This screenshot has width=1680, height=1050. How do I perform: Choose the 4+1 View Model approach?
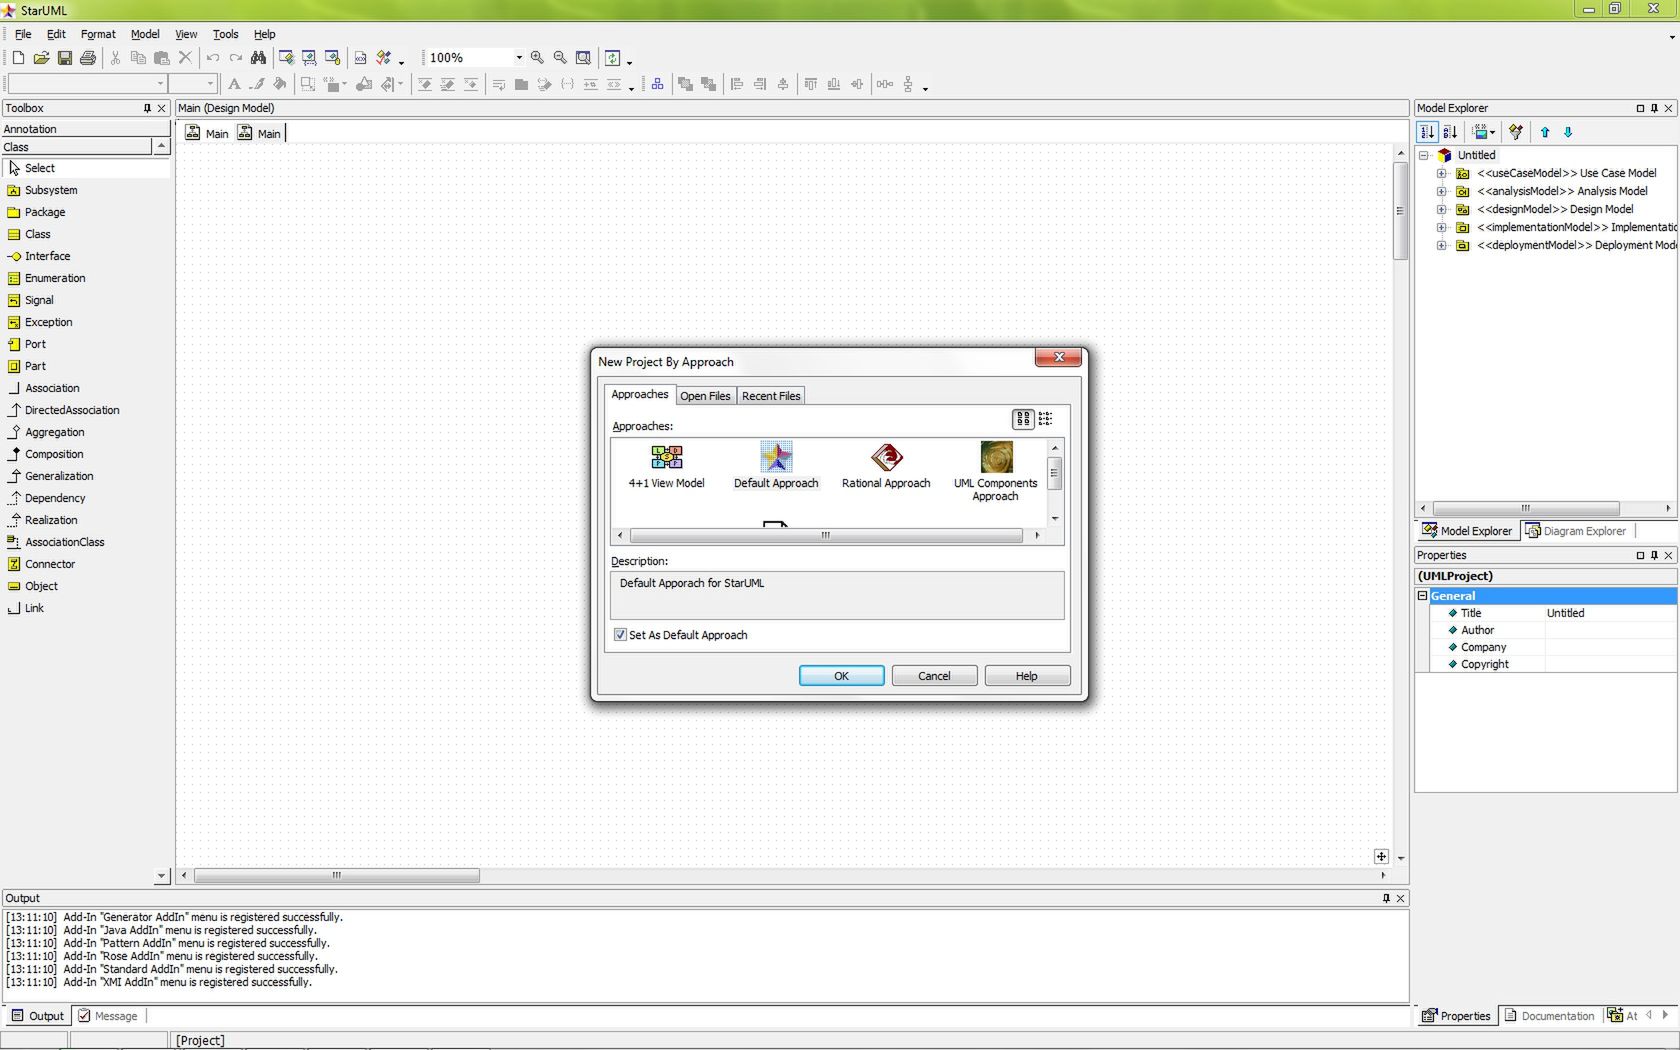point(666,466)
